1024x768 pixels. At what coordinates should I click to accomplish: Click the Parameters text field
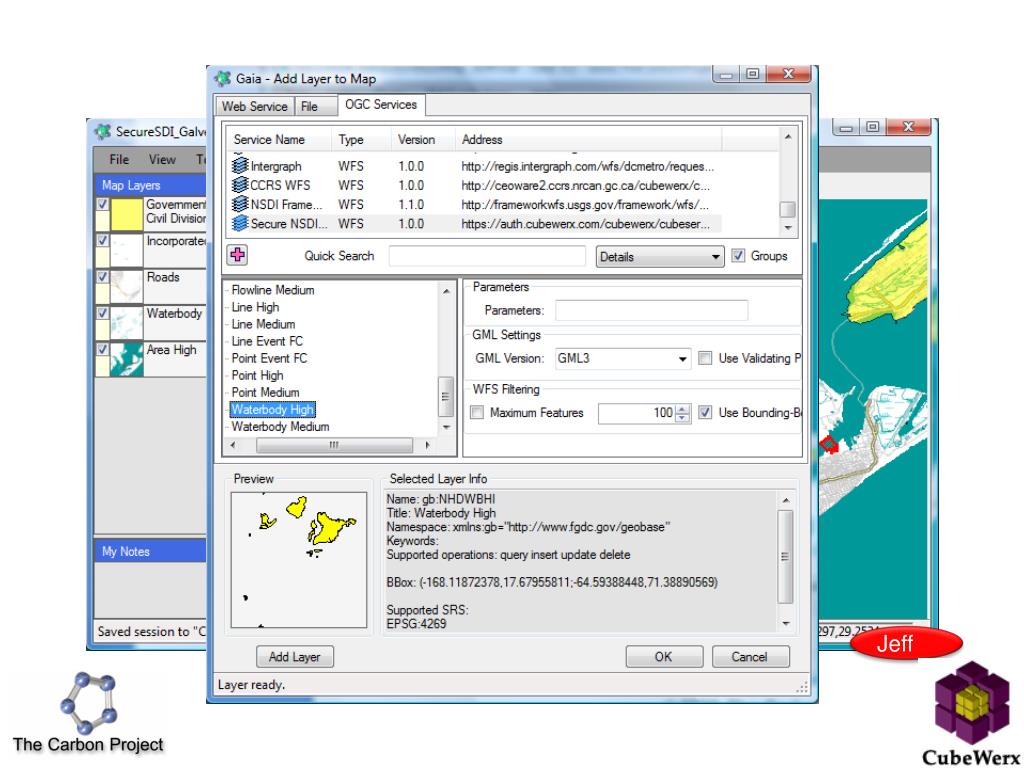point(651,310)
